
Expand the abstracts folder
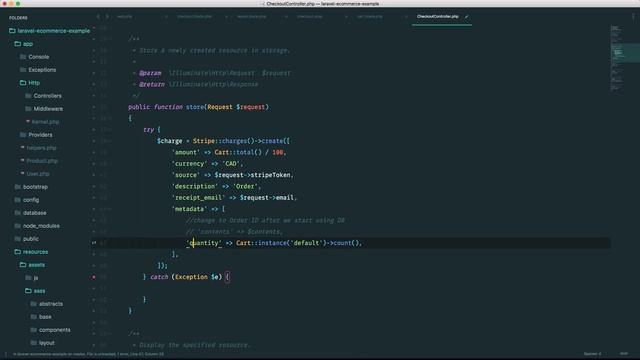click(47, 304)
